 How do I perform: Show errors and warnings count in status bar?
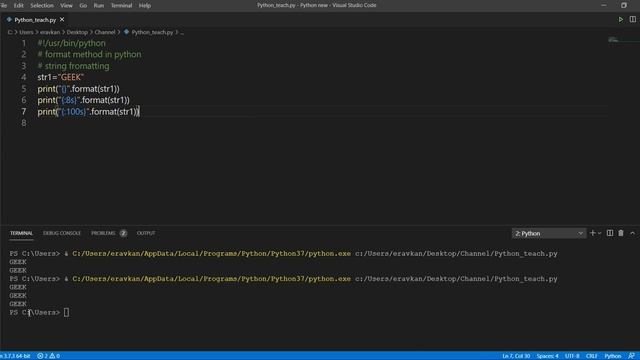[x=49, y=356]
